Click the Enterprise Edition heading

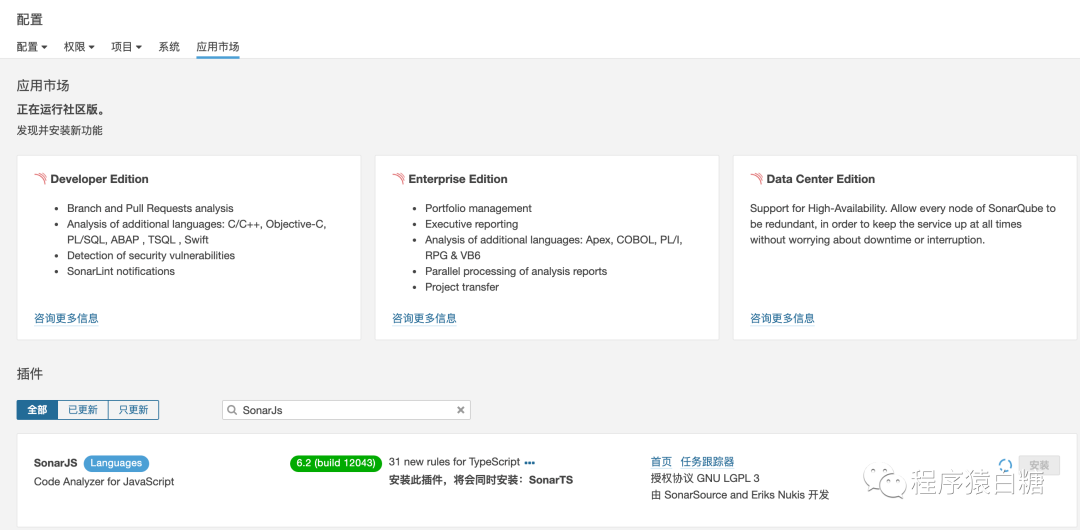tap(458, 179)
